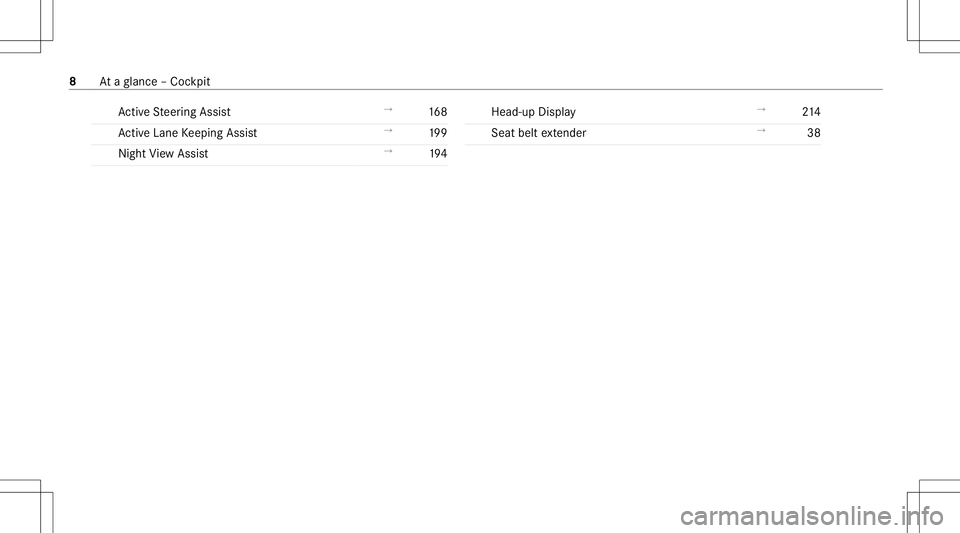Select the Active Lane Keeping Assist entry

coord(187,133)
